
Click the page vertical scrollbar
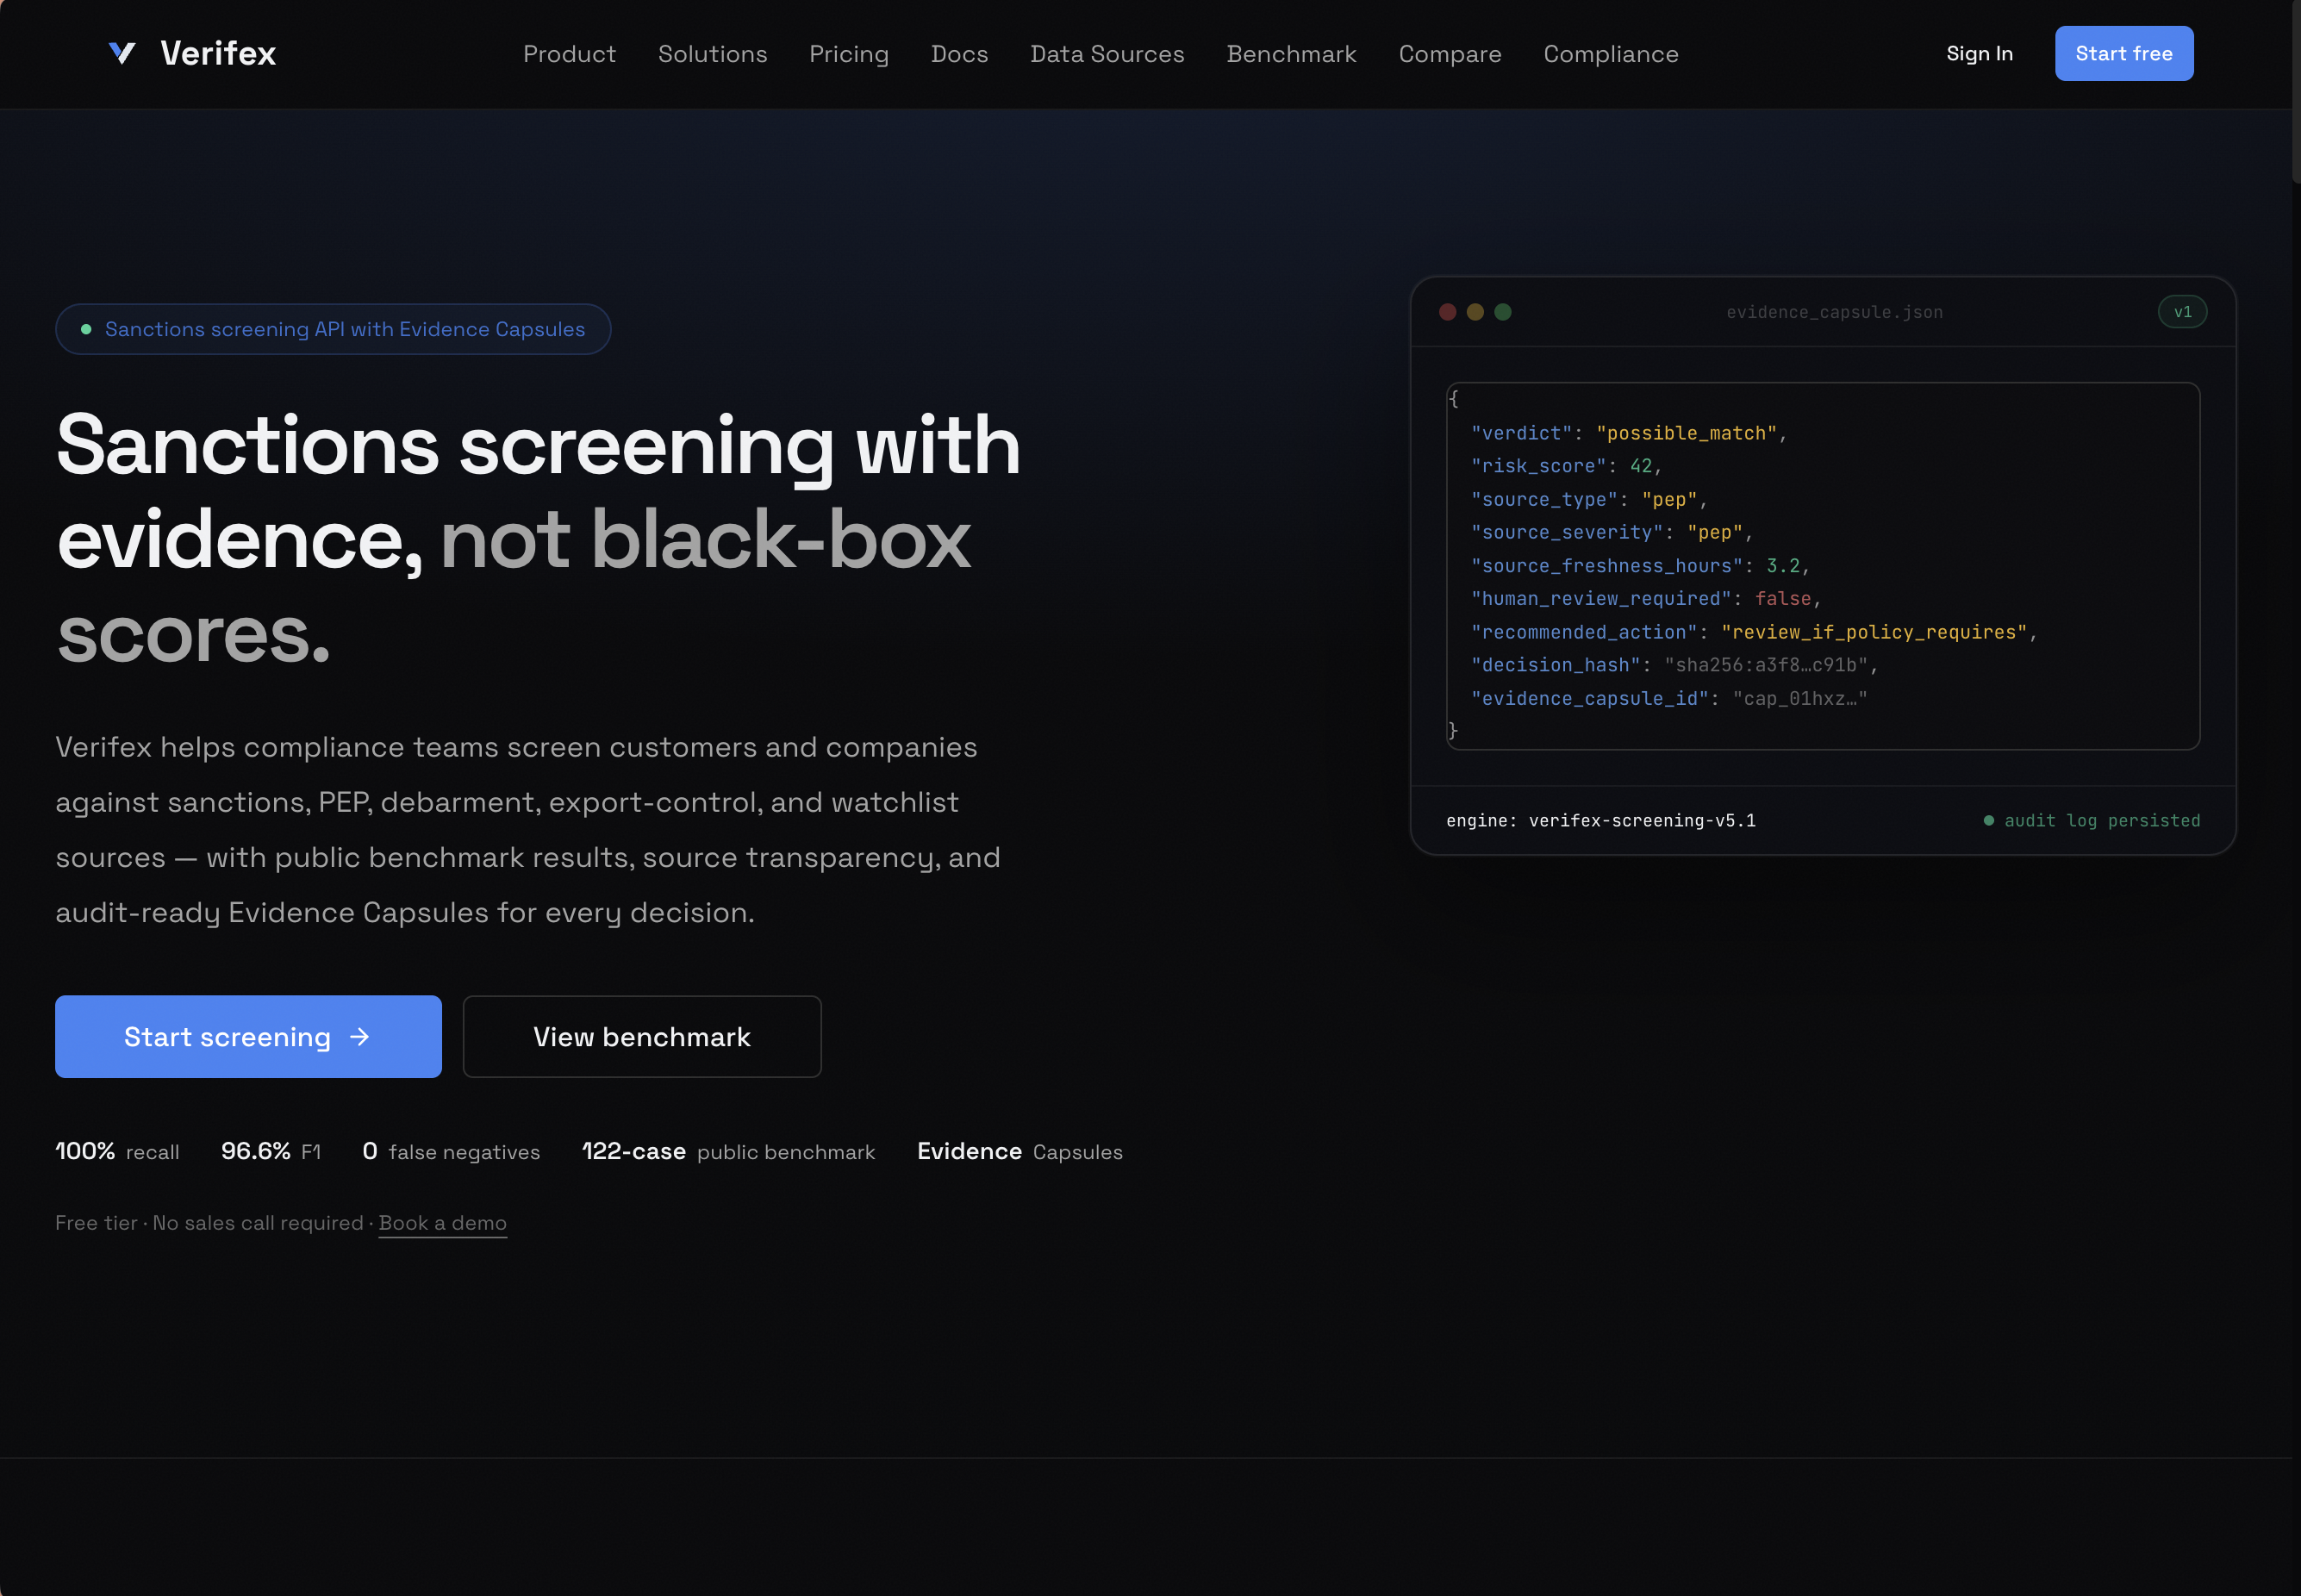(2296, 92)
